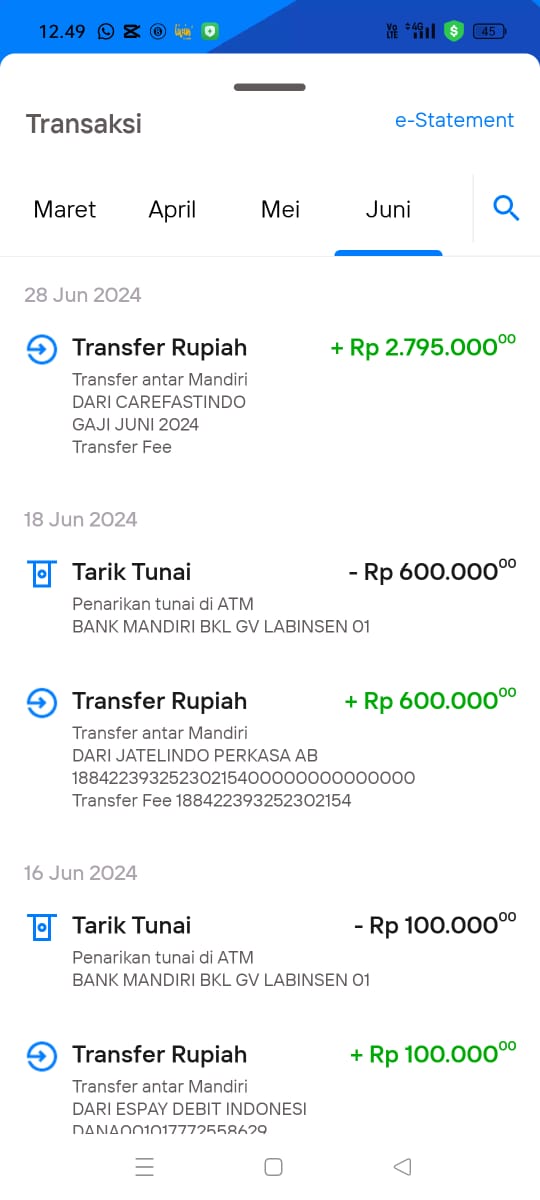Switch to the Maret tab
The height and width of the screenshot is (1200, 540).
65,209
